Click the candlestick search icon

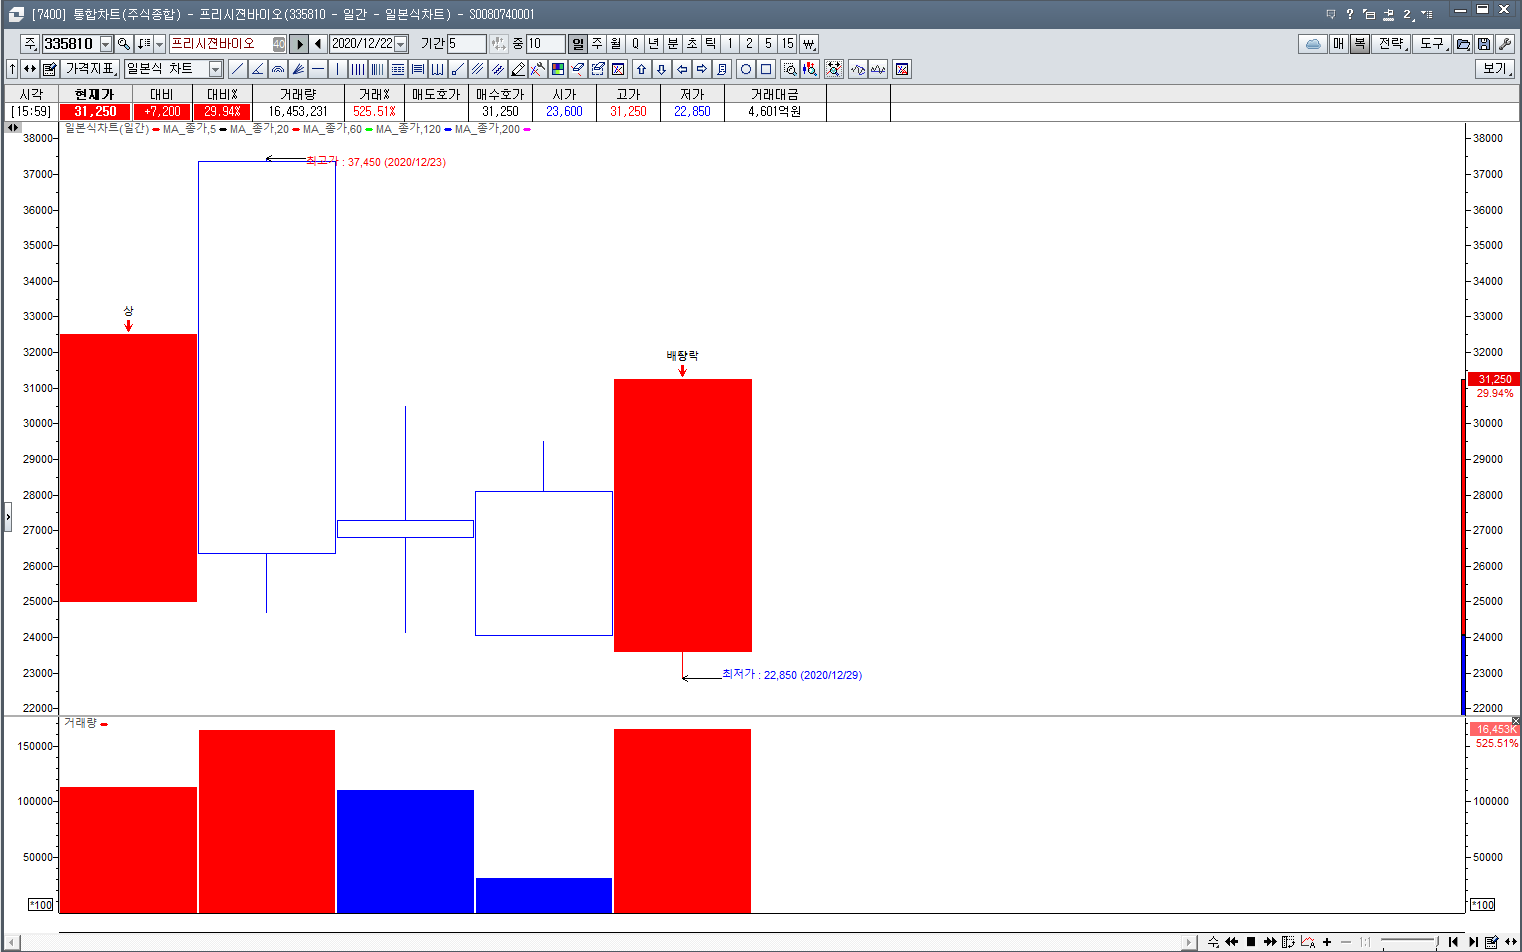pyautogui.click(x=809, y=69)
